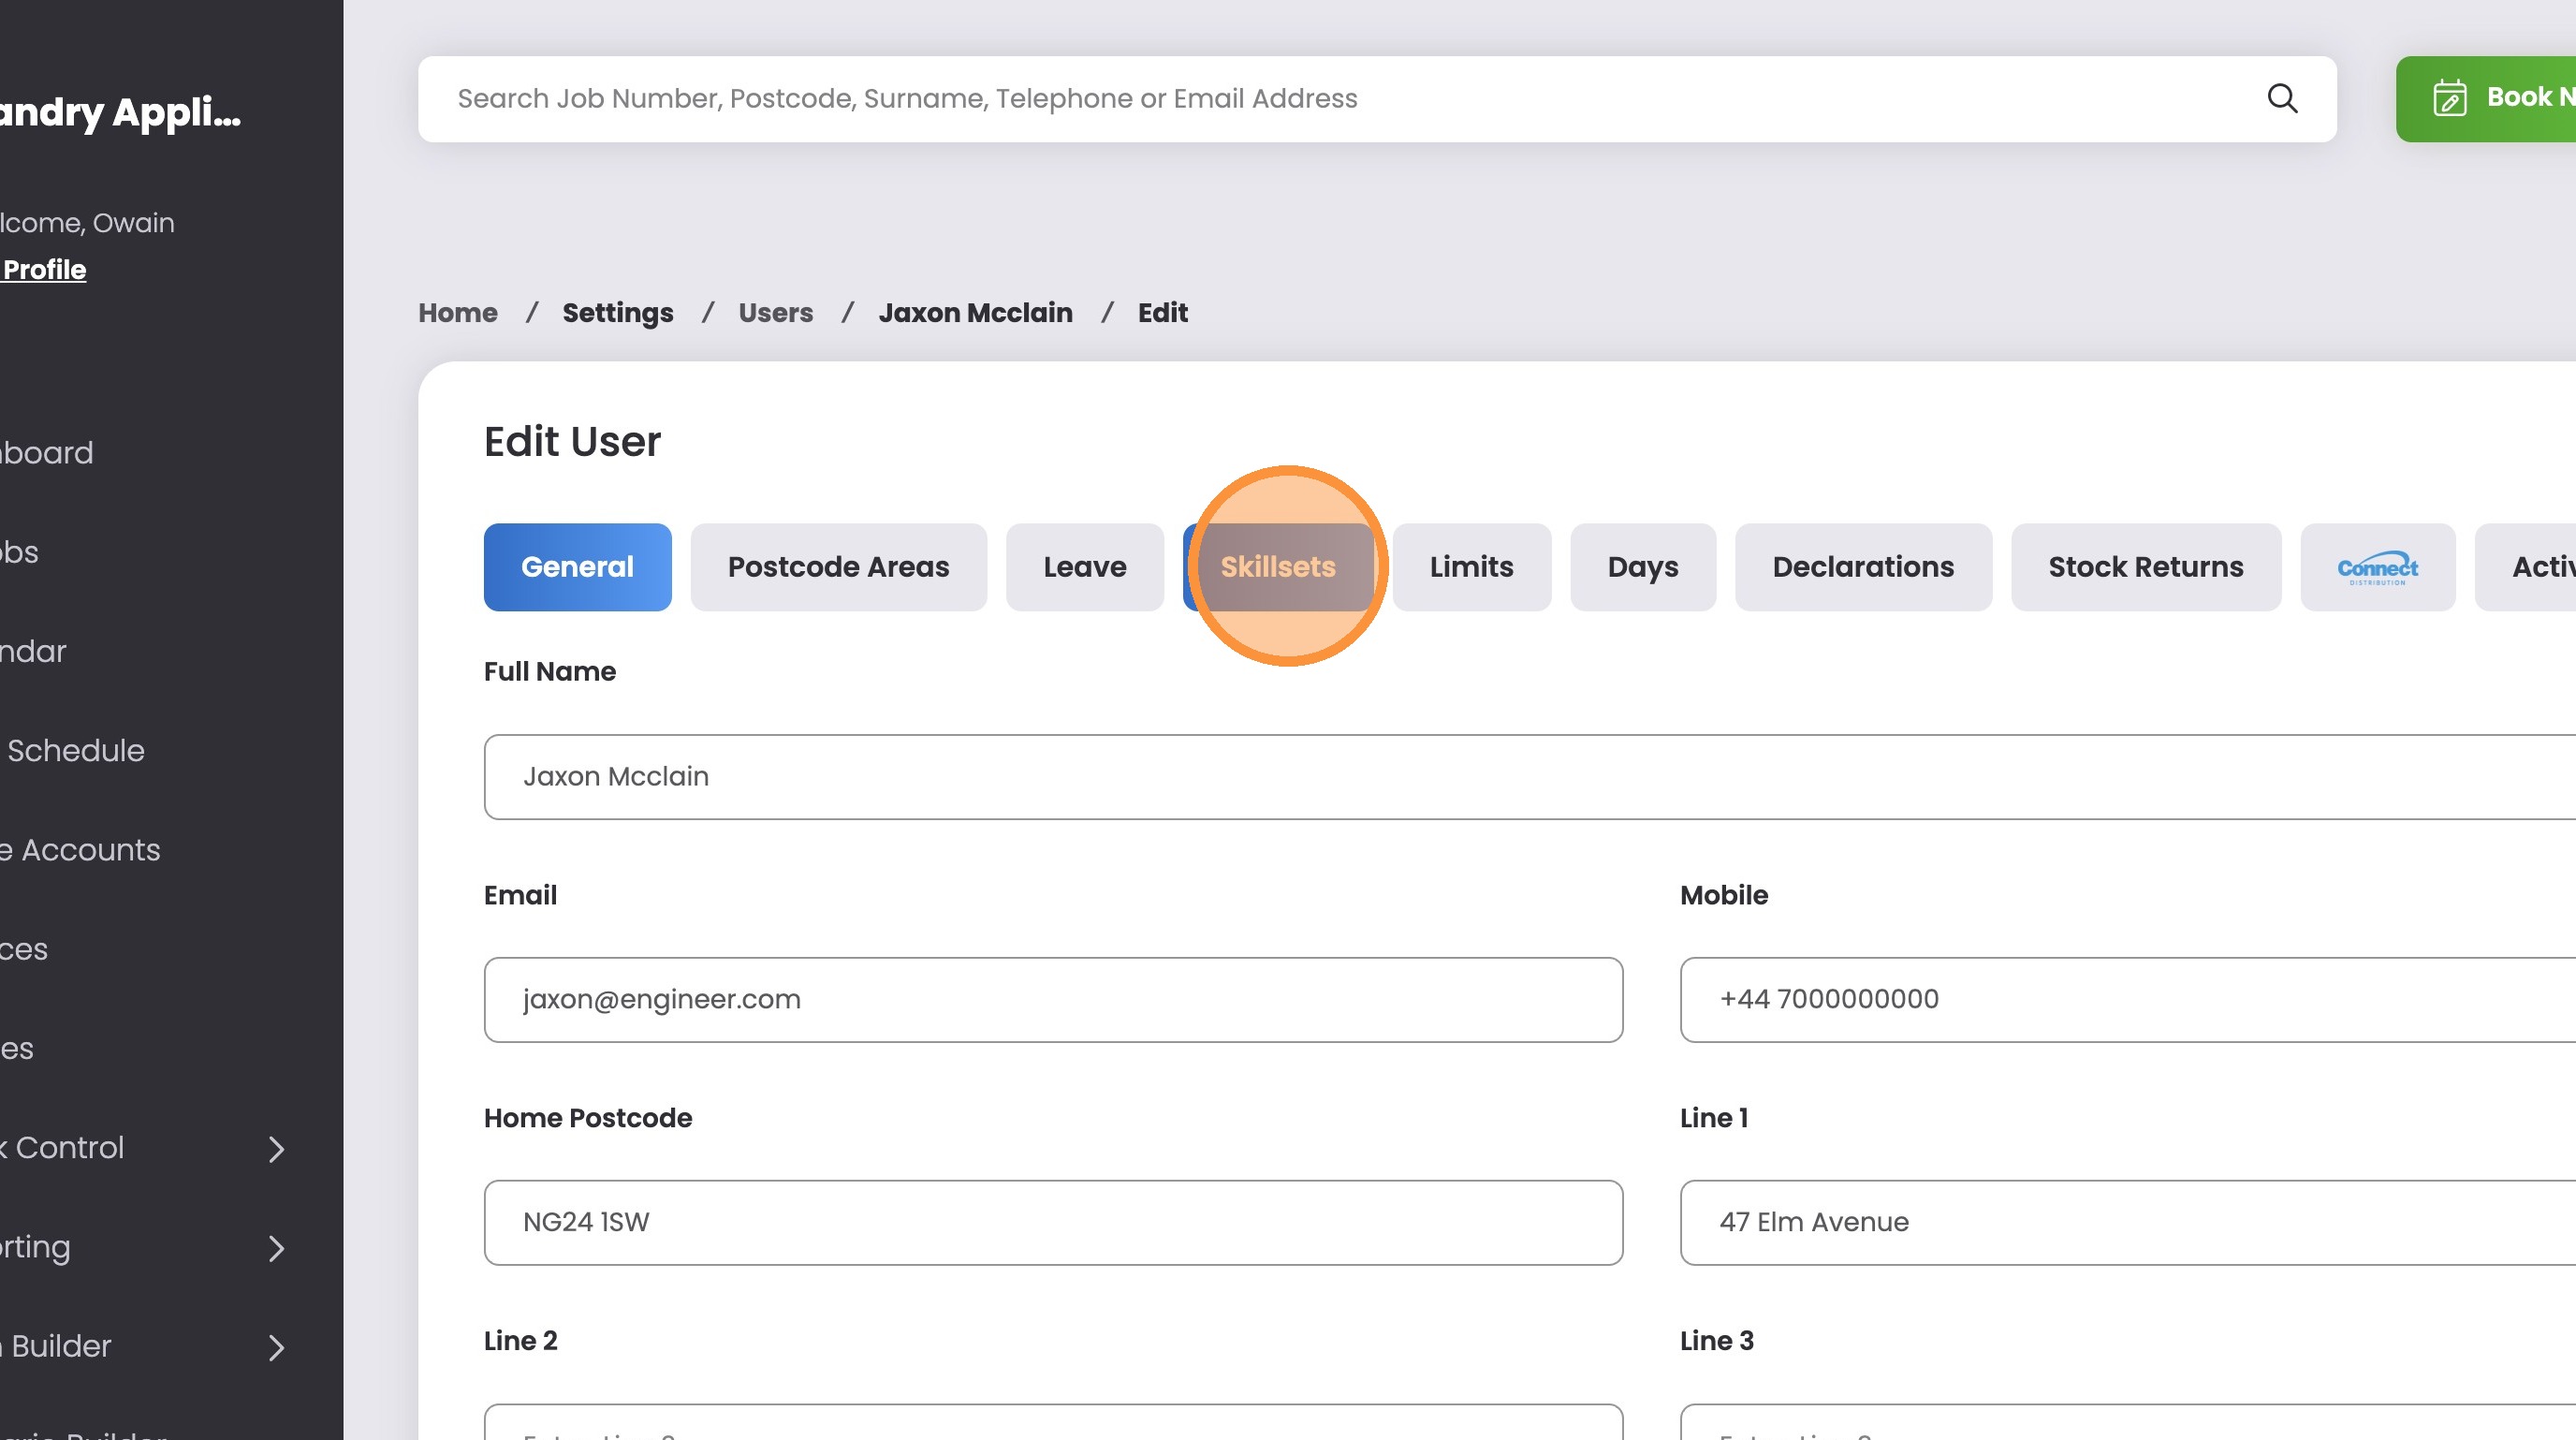2576x1440 pixels.
Task: Click into the top search bar
Action: (1300, 98)
